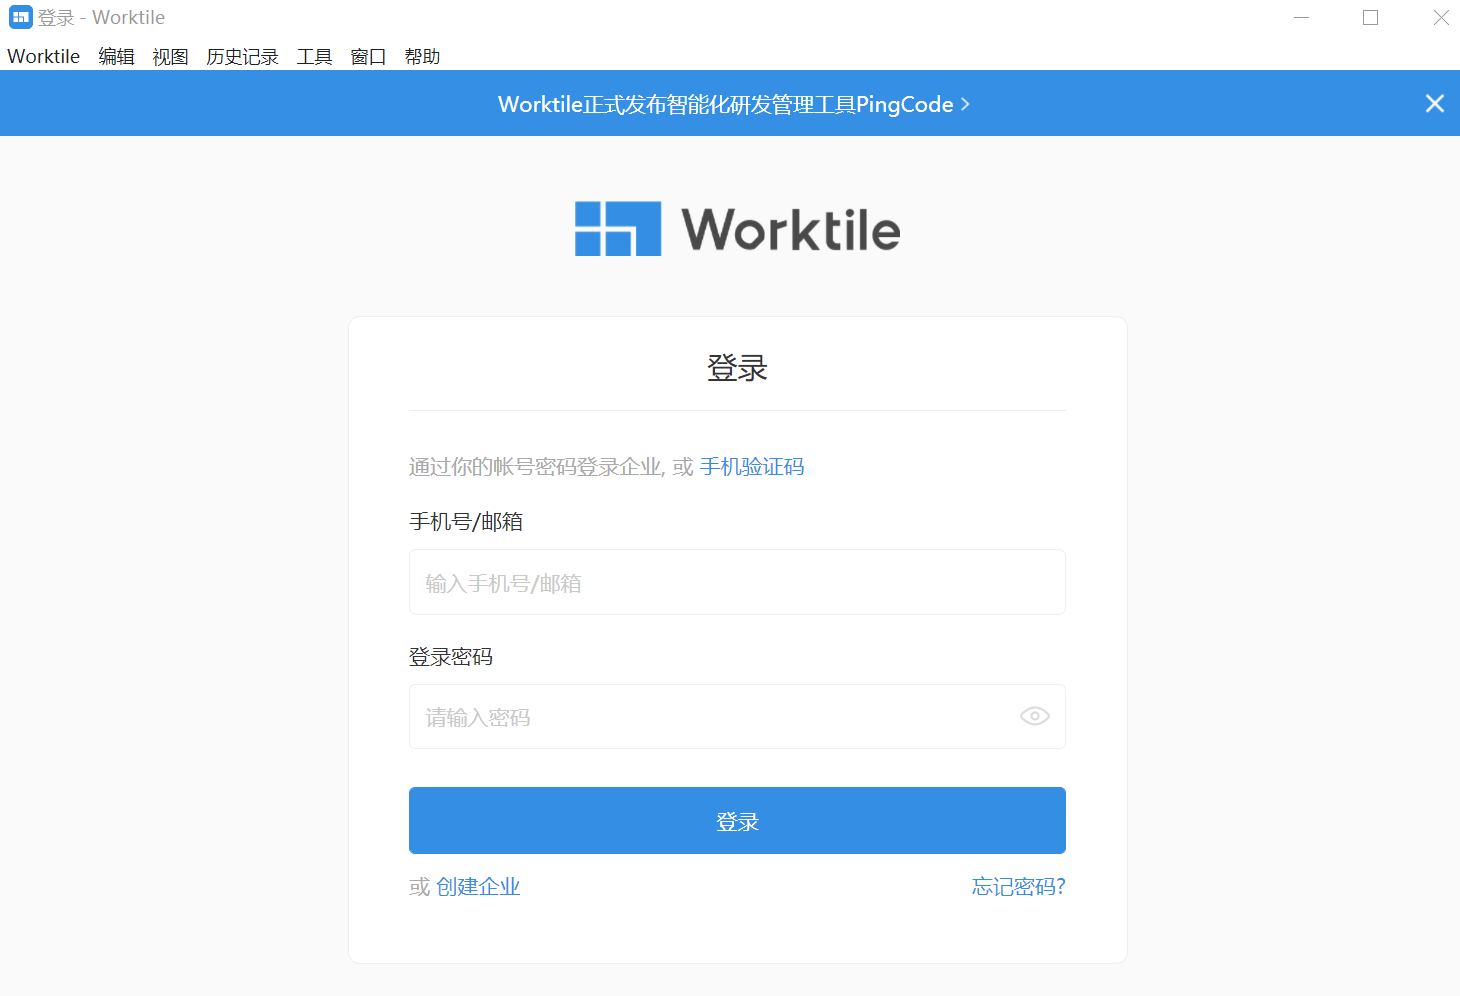Open the 编辑 menu

coord(116,57)
